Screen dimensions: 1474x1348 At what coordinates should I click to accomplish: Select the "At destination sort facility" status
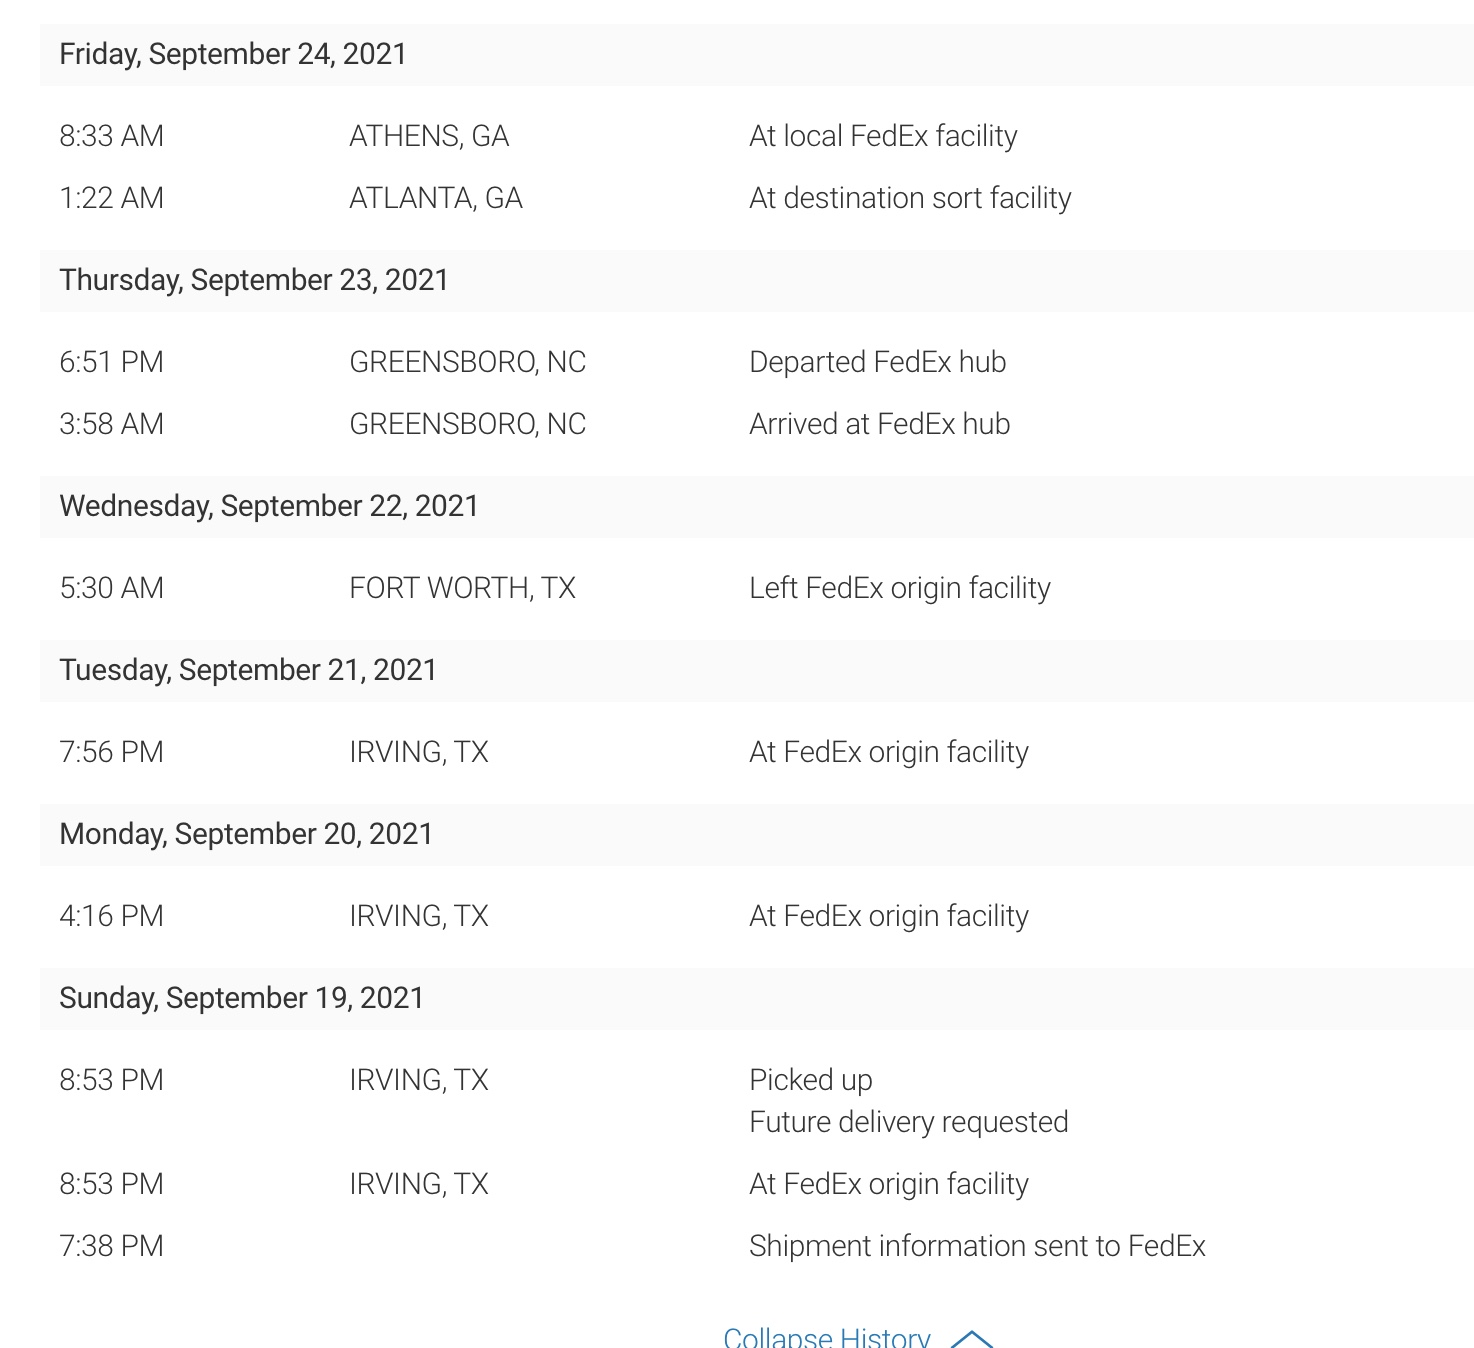pos(910,198)
